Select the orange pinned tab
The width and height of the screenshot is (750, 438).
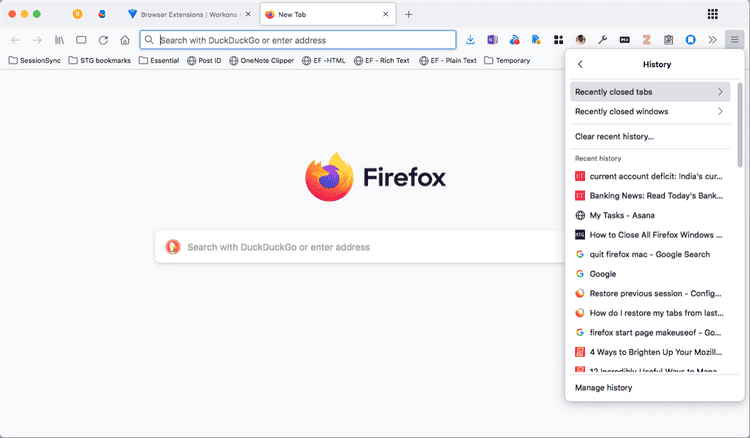[x=77, y=14]
